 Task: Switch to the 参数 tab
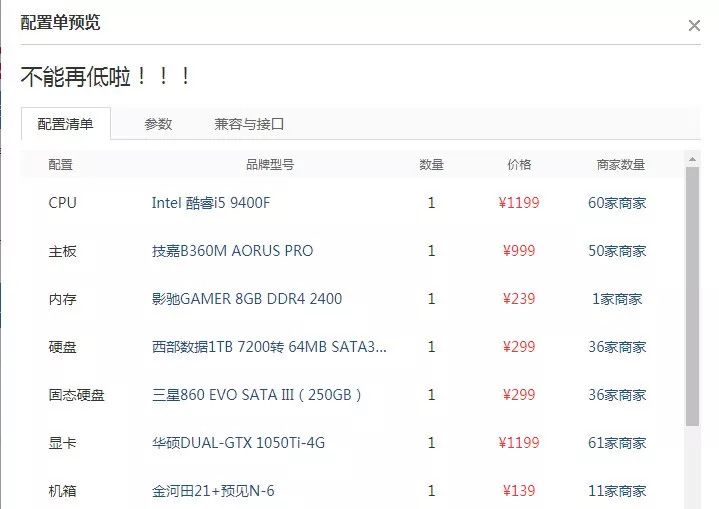[x=158, y=124]
